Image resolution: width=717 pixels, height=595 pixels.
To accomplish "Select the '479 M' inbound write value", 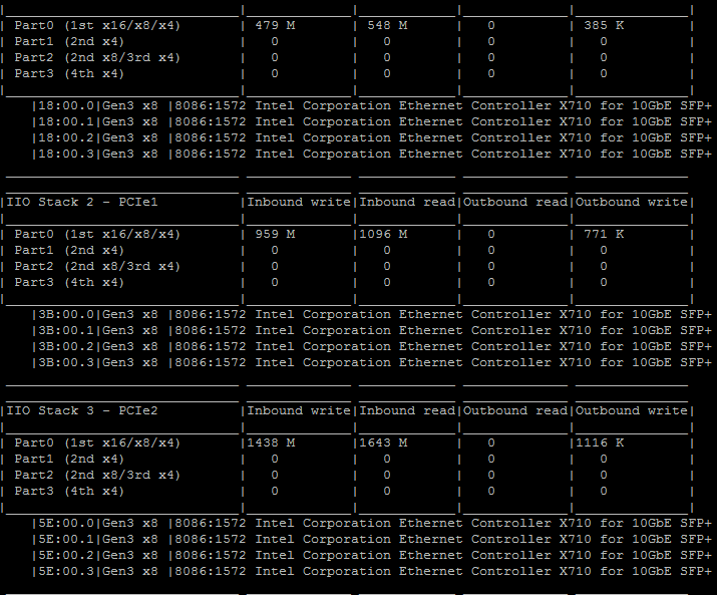I will point(275,25).
